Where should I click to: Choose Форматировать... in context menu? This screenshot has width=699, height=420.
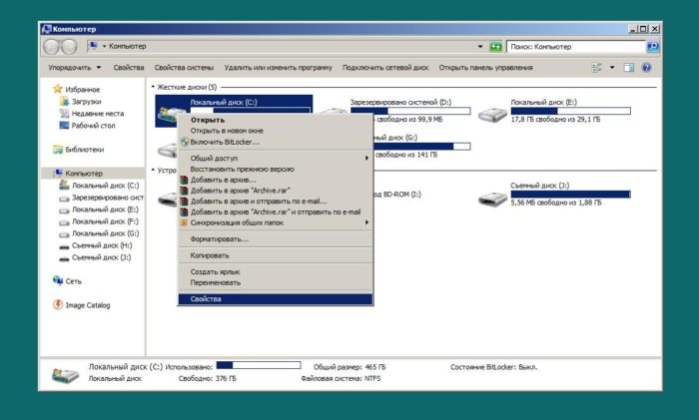coord(275,239)
